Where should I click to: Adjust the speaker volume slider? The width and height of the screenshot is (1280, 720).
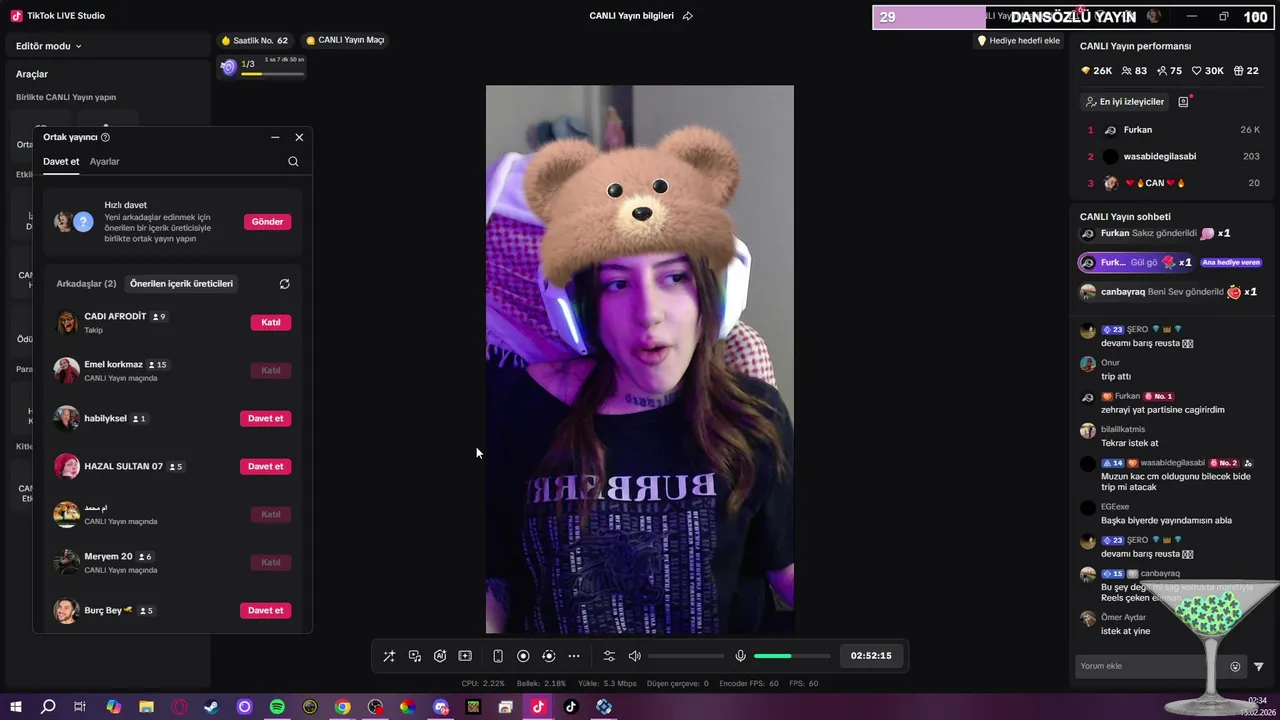pos(686,656)
